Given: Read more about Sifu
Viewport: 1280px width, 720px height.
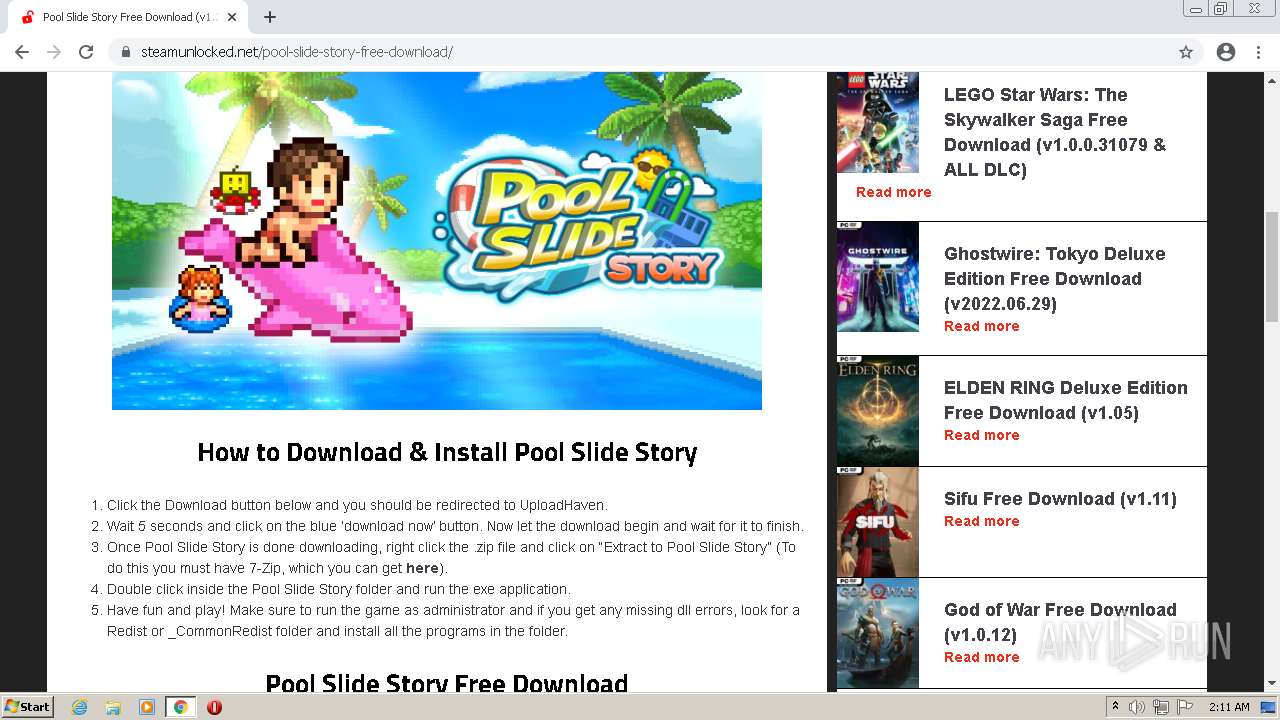Looking at the screenshot, I should point(982,521).
